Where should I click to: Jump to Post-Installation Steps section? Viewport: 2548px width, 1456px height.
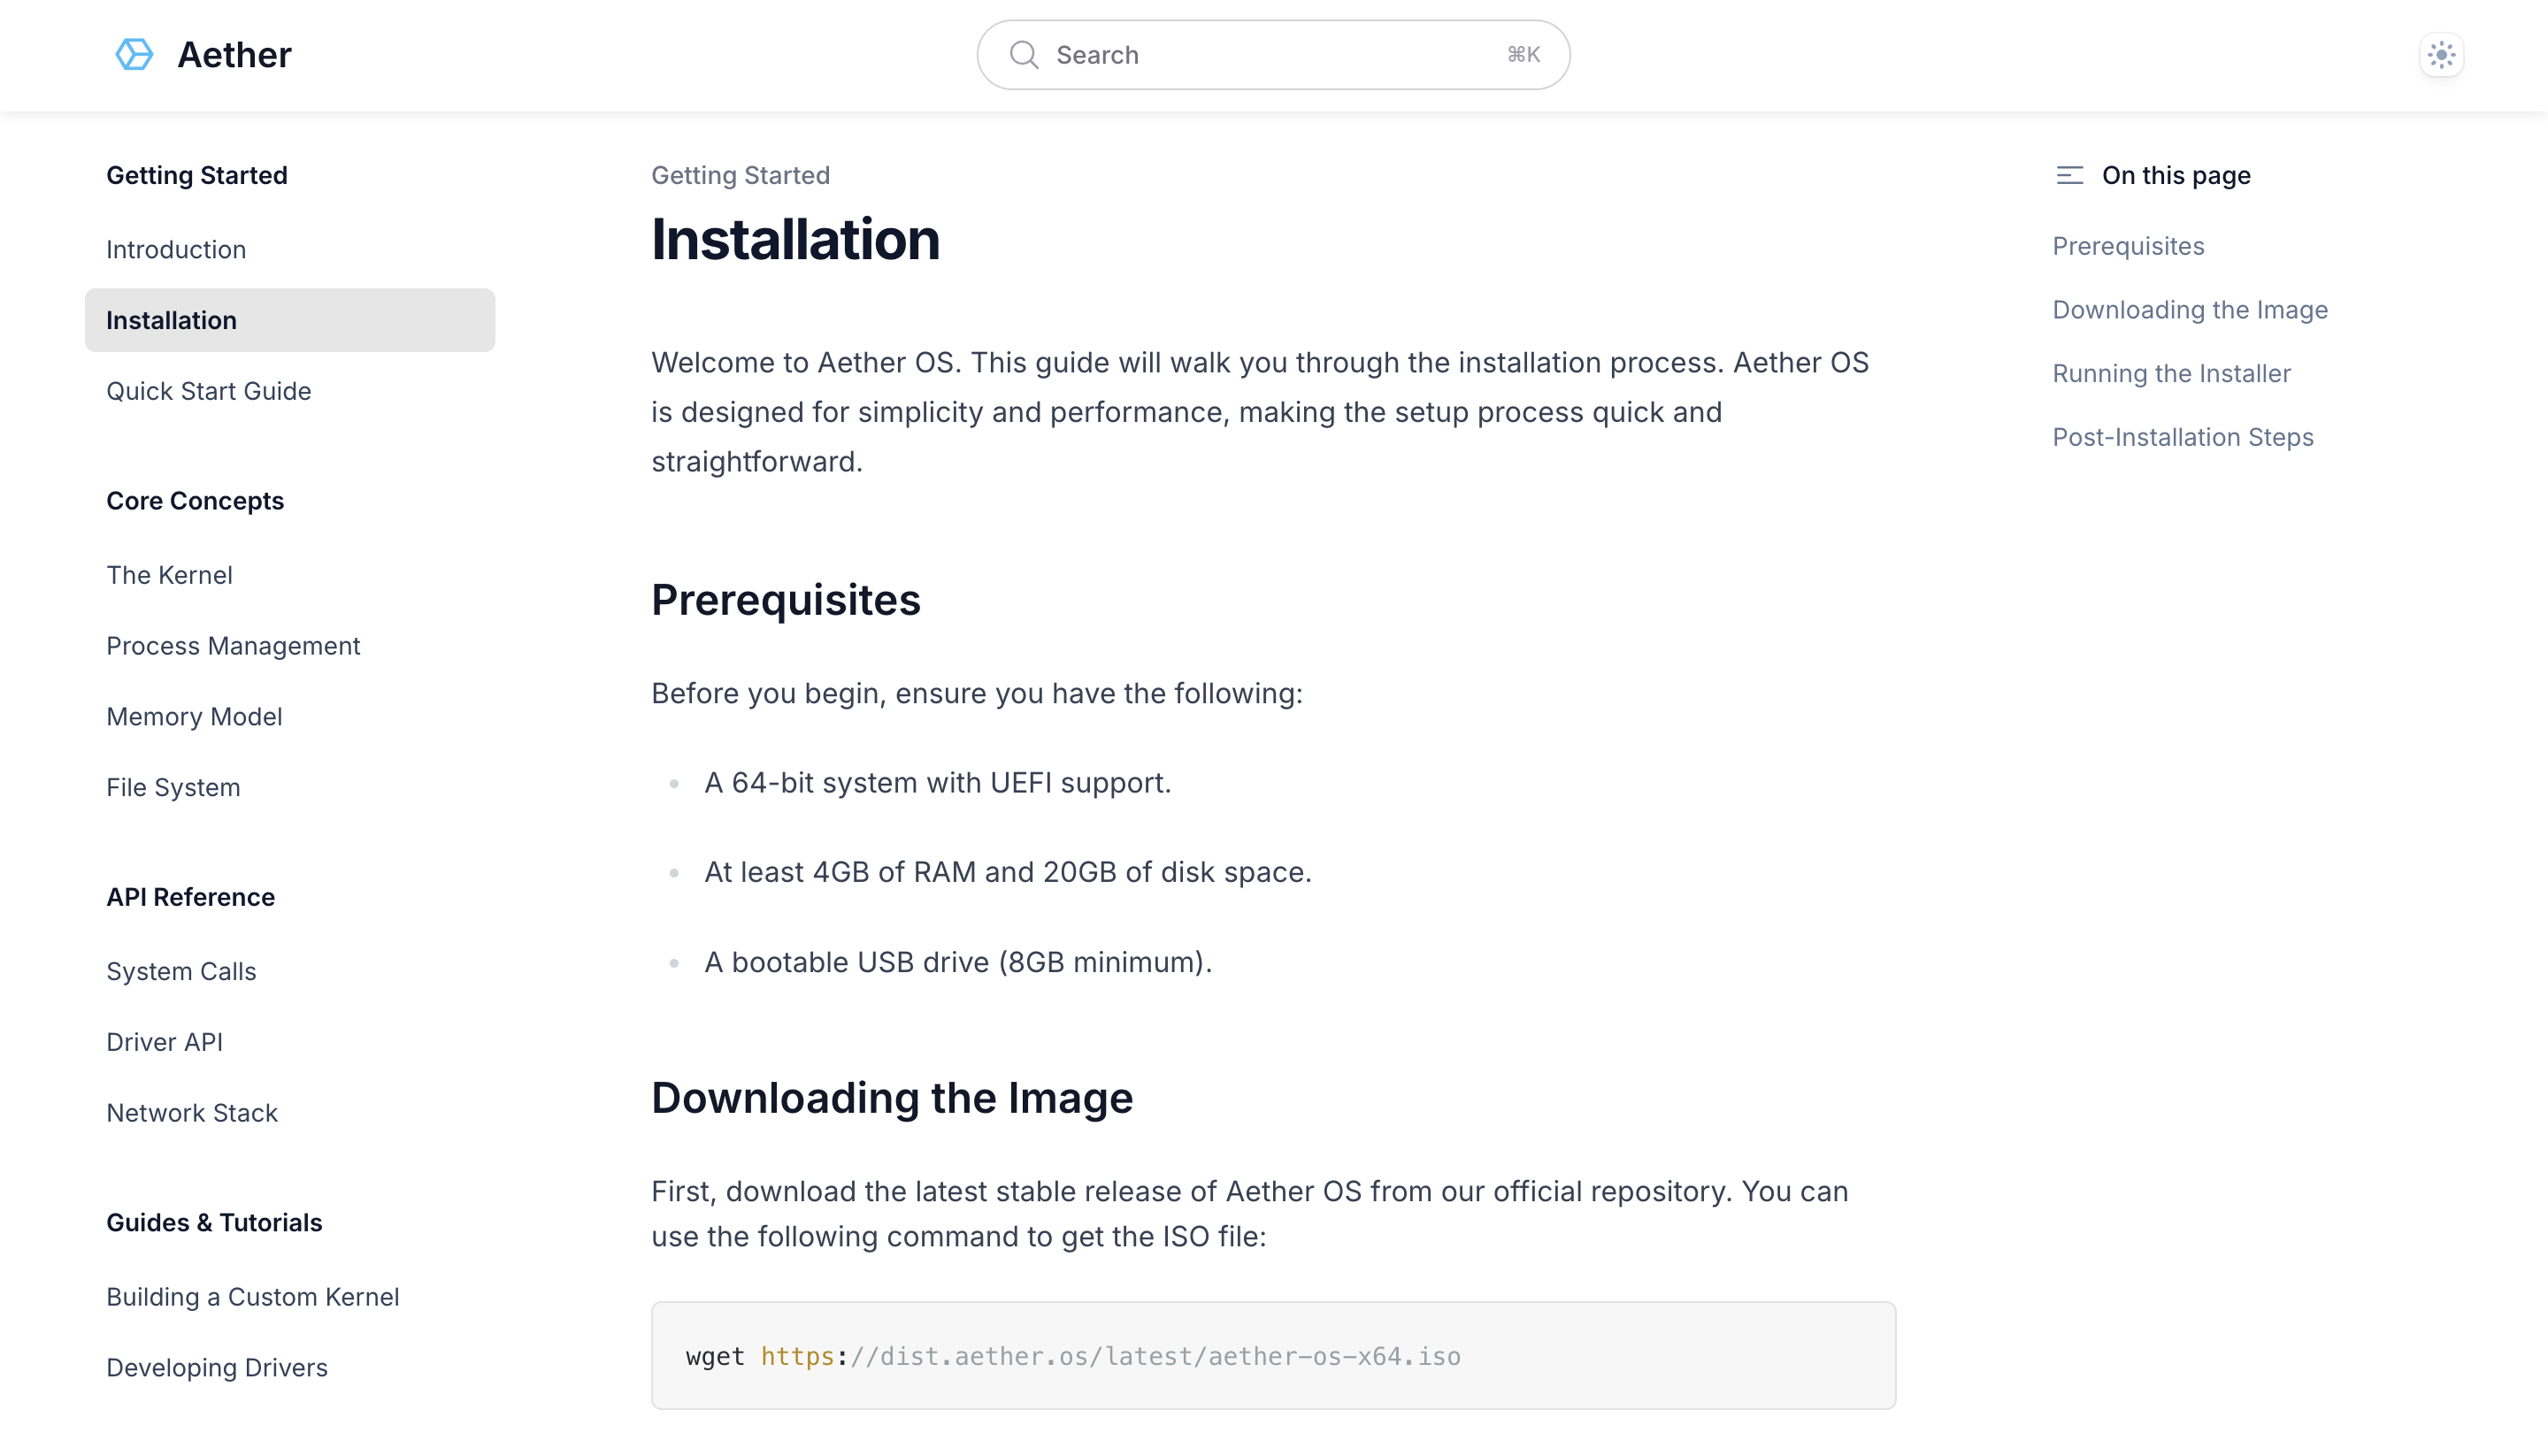click(2182, 437)
